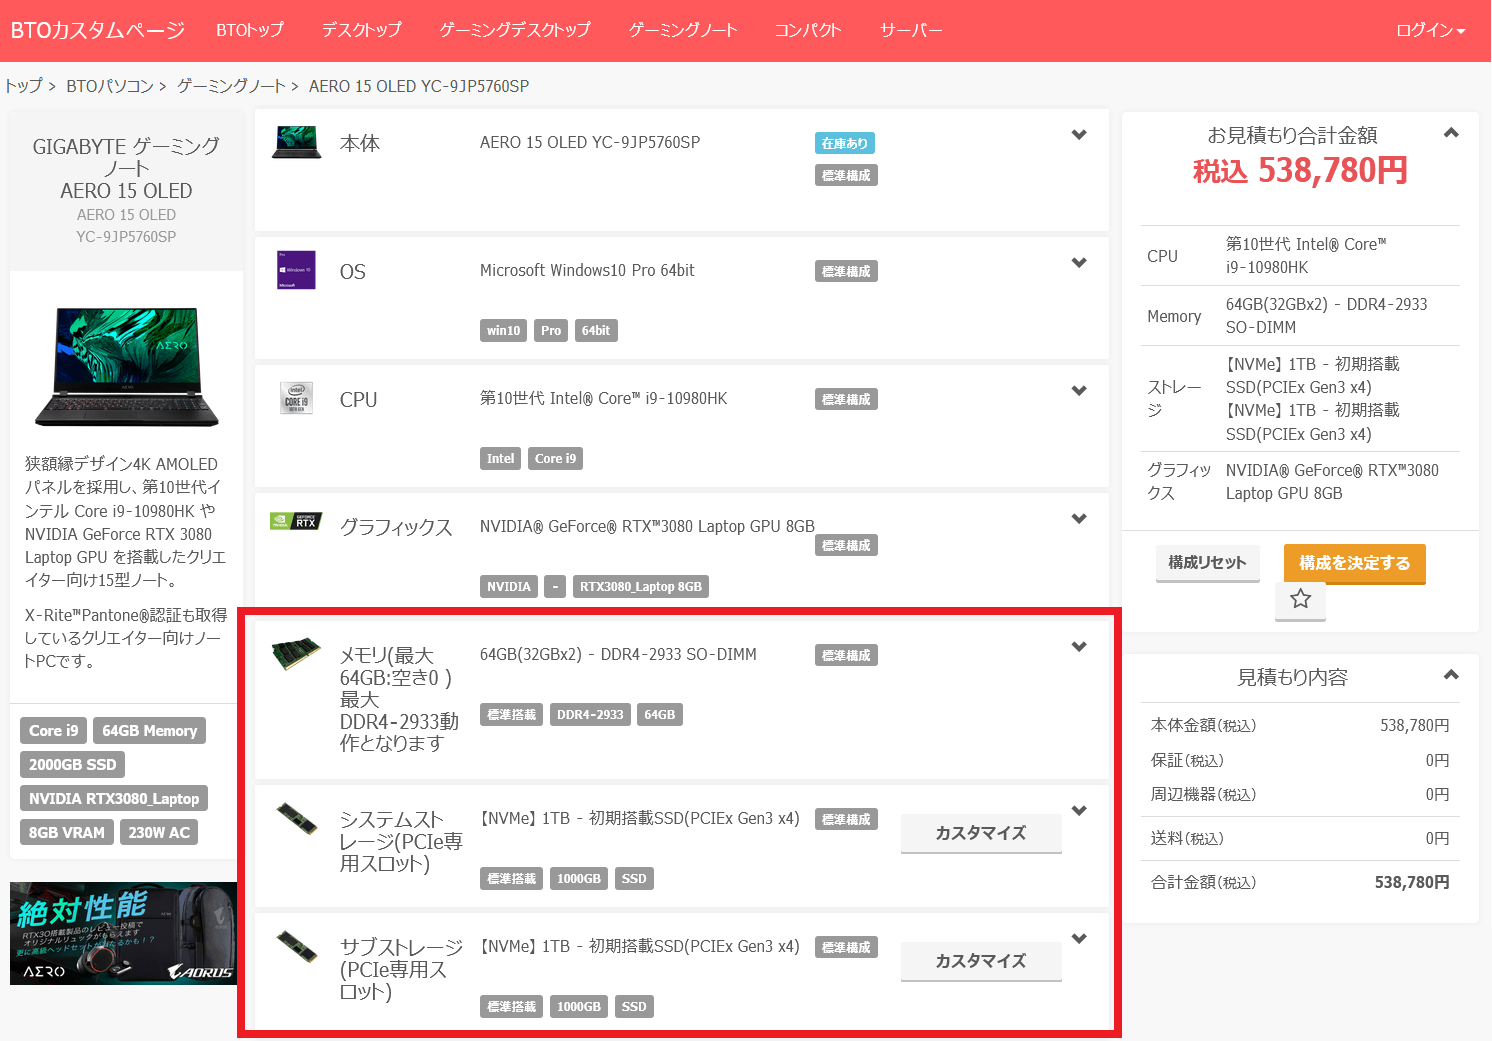
Task: Open the ゲーミングノート menu item
Action: 683,30
